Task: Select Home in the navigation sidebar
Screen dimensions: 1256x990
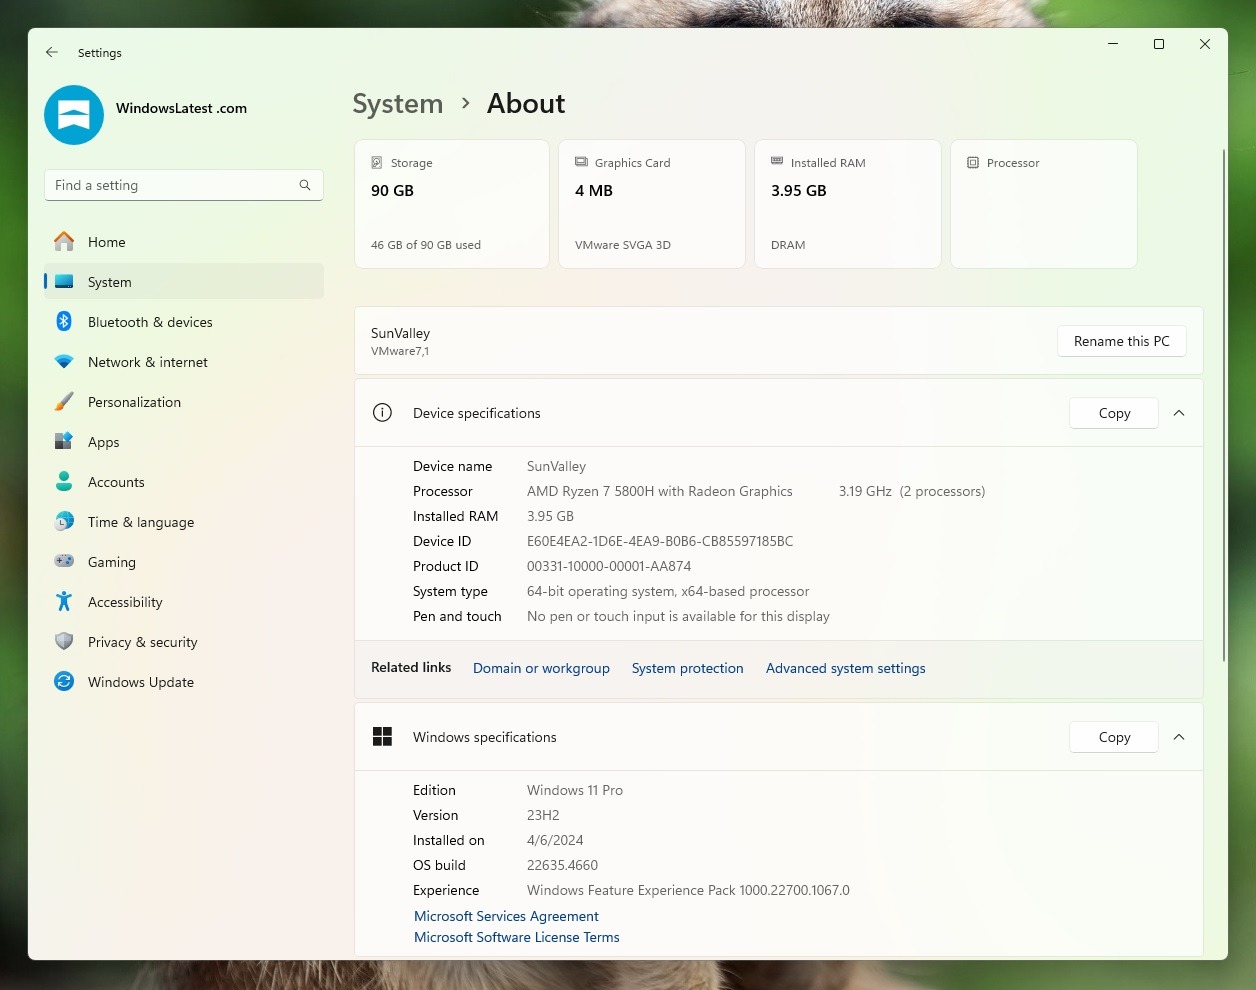Action: pos(107,242)
